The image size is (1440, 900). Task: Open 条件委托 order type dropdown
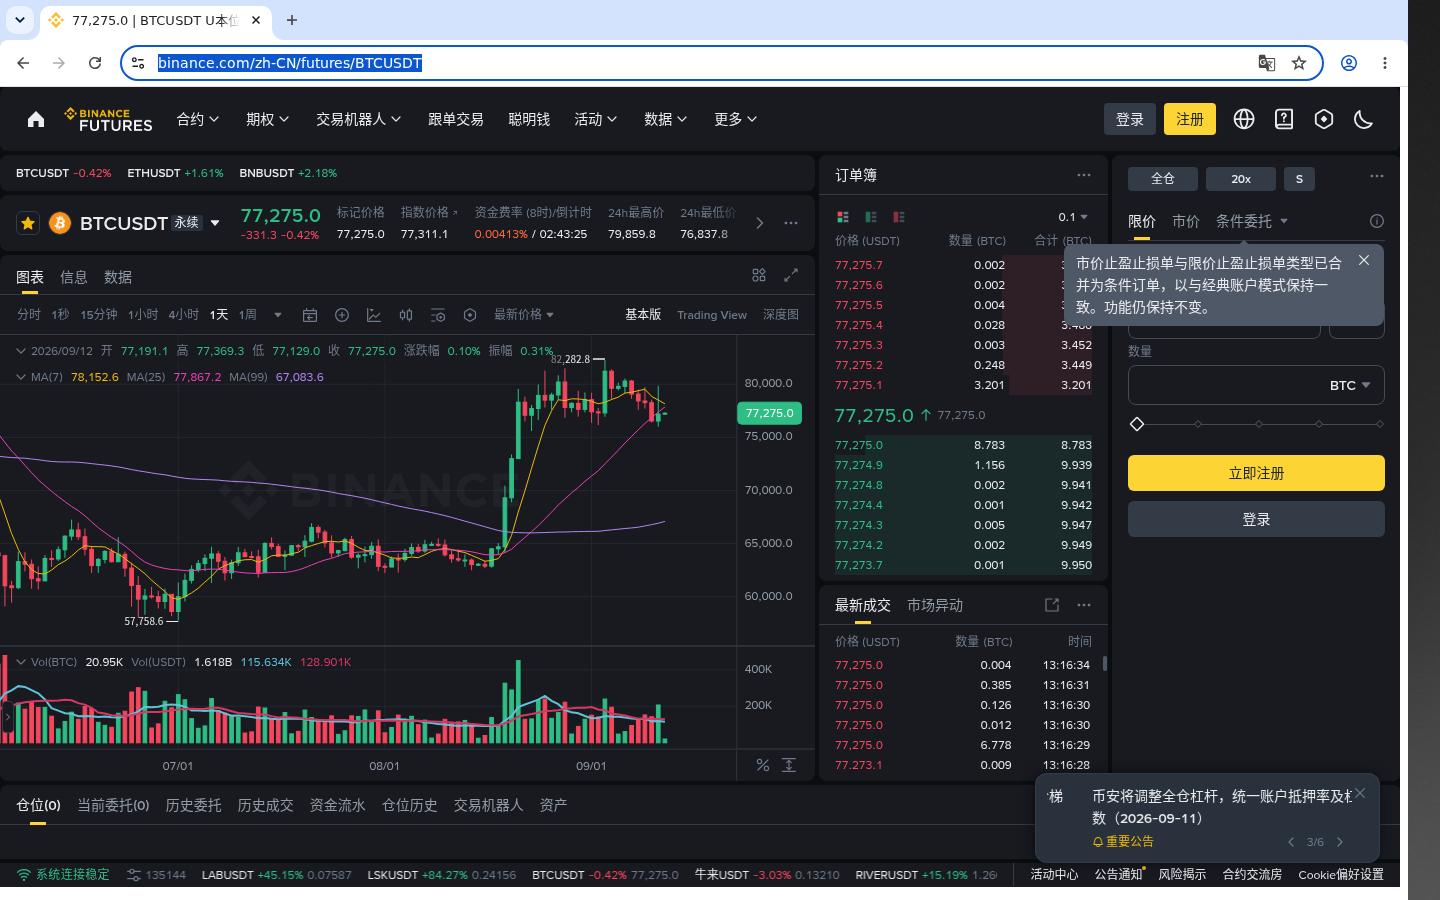click(x=1252, y=221)
